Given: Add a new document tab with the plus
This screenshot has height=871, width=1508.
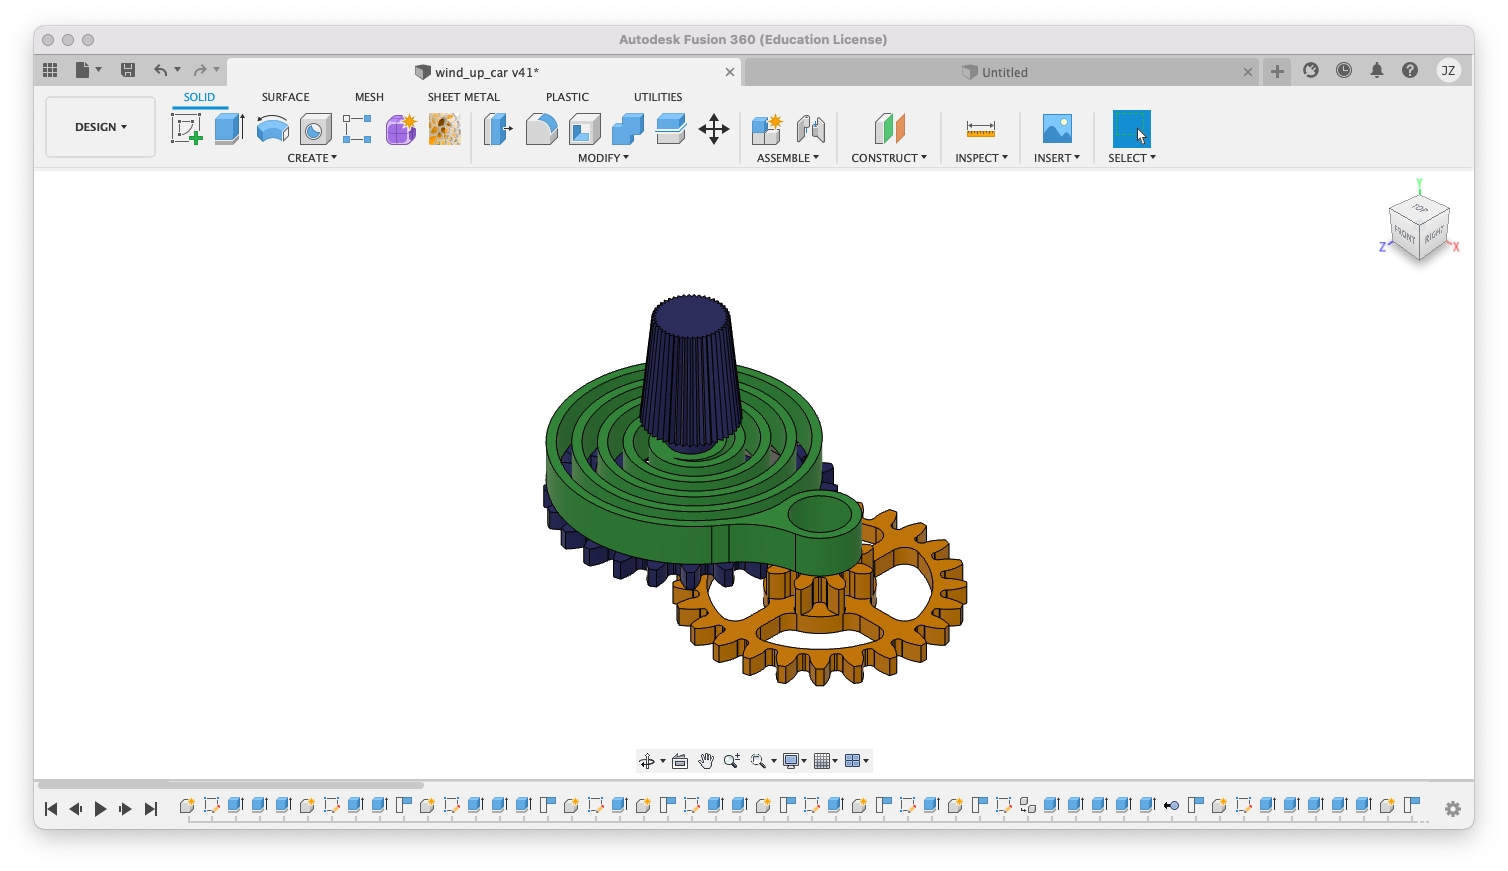Looking at the screenshot, I should (x=1277, y=71).
